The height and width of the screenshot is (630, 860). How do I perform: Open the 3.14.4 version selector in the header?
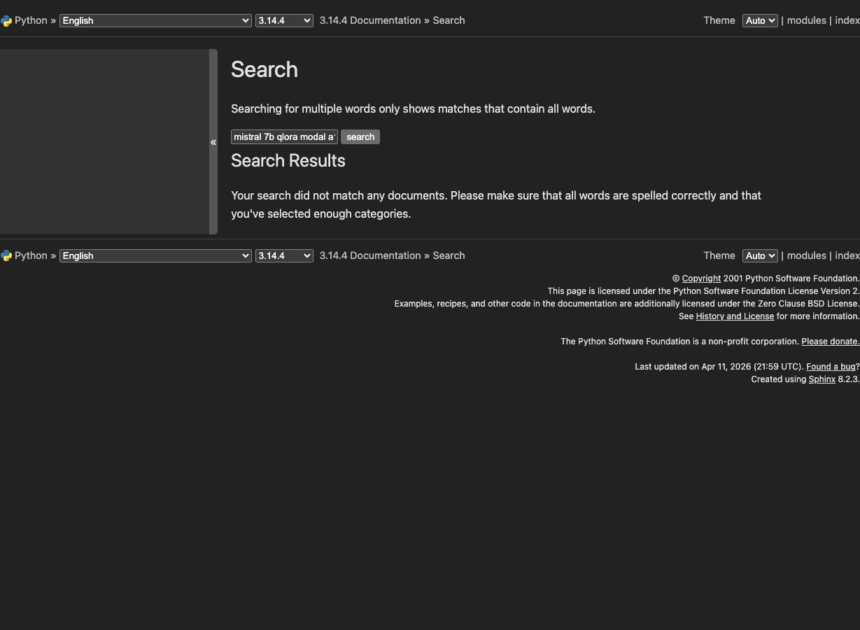pos(284,19)
